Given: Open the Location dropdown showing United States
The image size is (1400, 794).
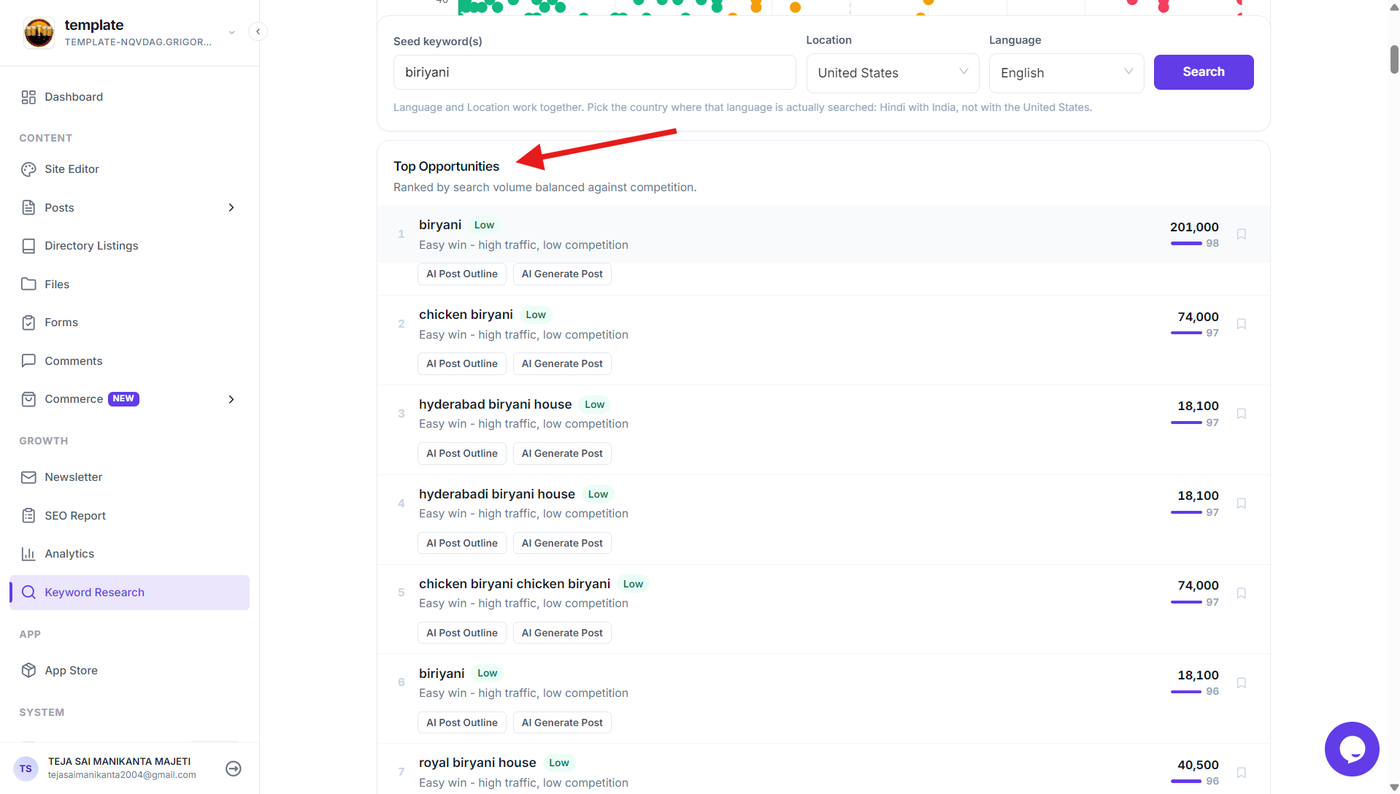Looking at the screenshot, I should (x=892, y=72).
